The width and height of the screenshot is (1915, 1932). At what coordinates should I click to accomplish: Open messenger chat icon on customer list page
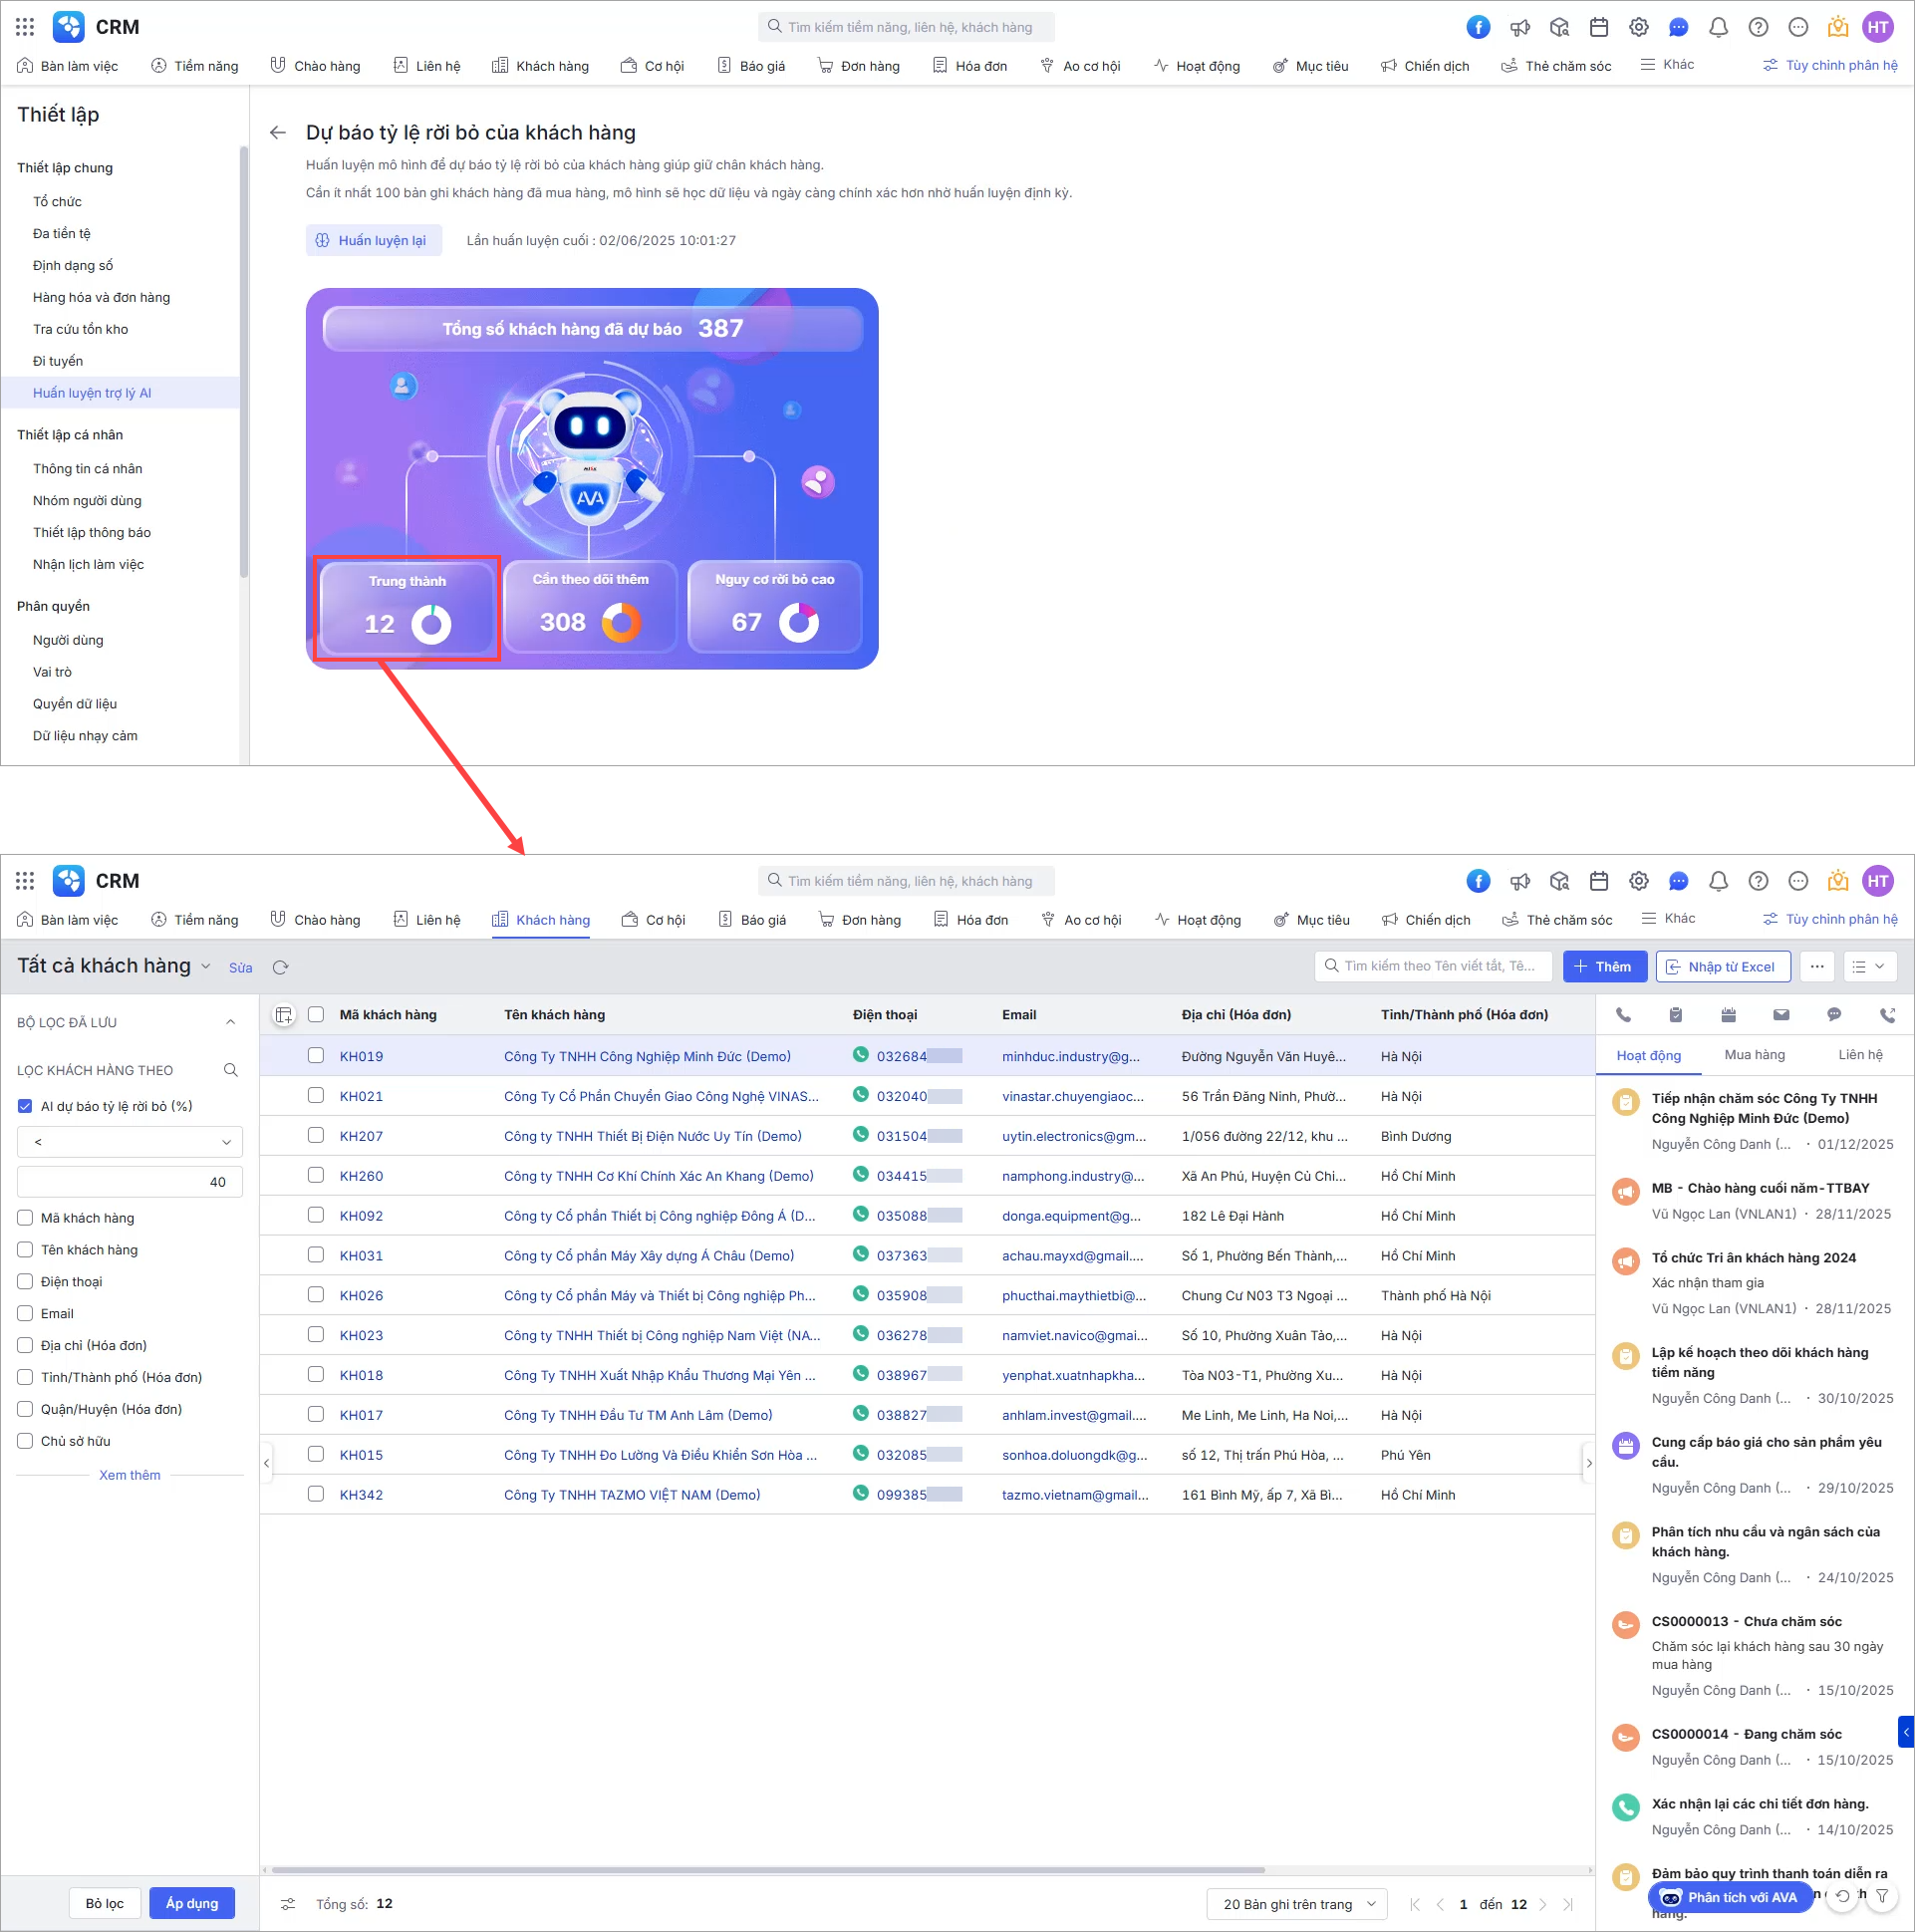(x=1679, y=881)
